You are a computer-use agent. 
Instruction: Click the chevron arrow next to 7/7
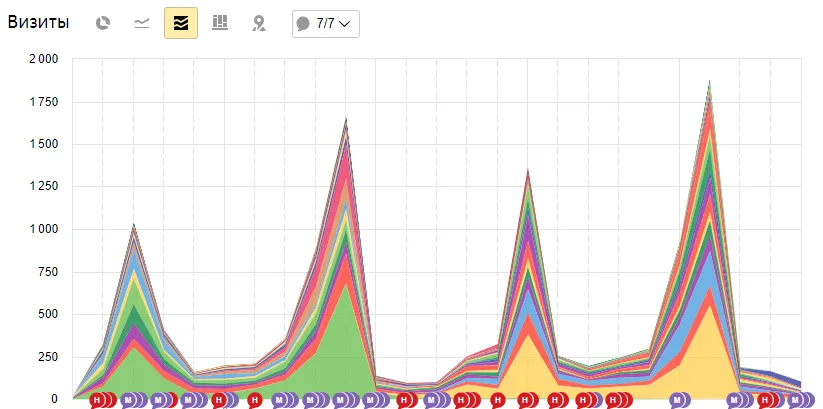click(x=345, y=24)
